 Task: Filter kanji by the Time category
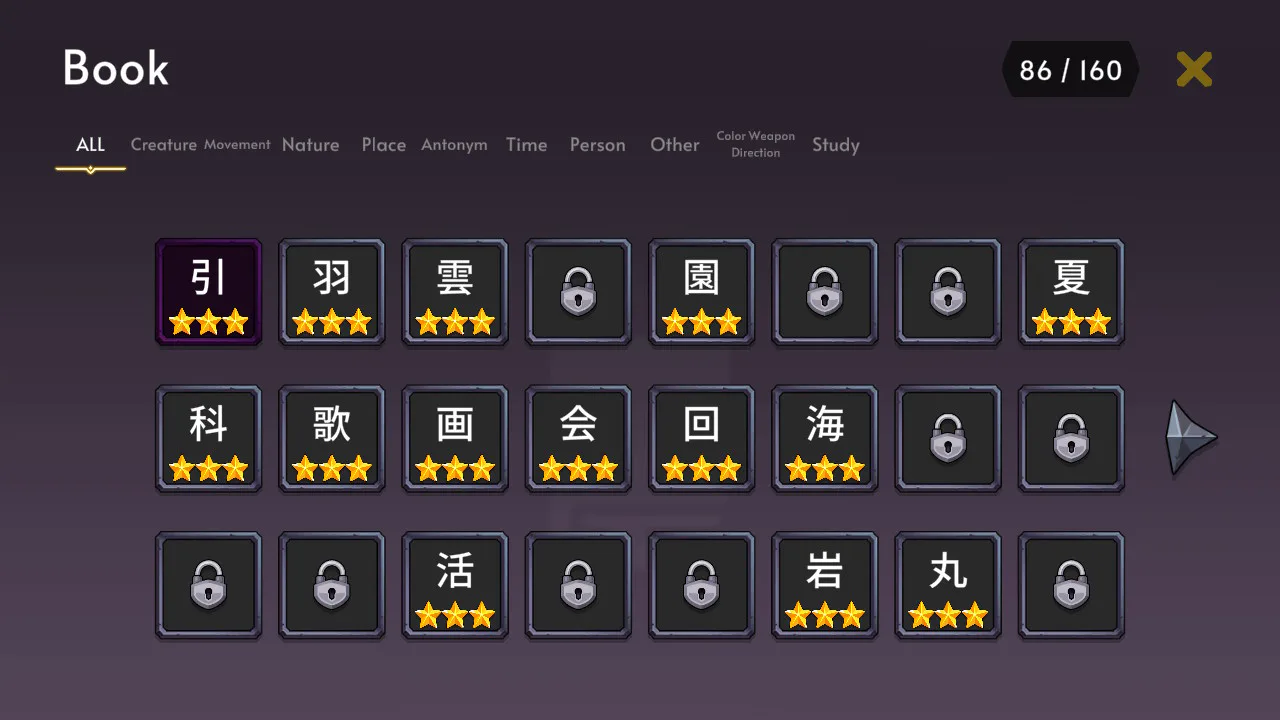526,145
